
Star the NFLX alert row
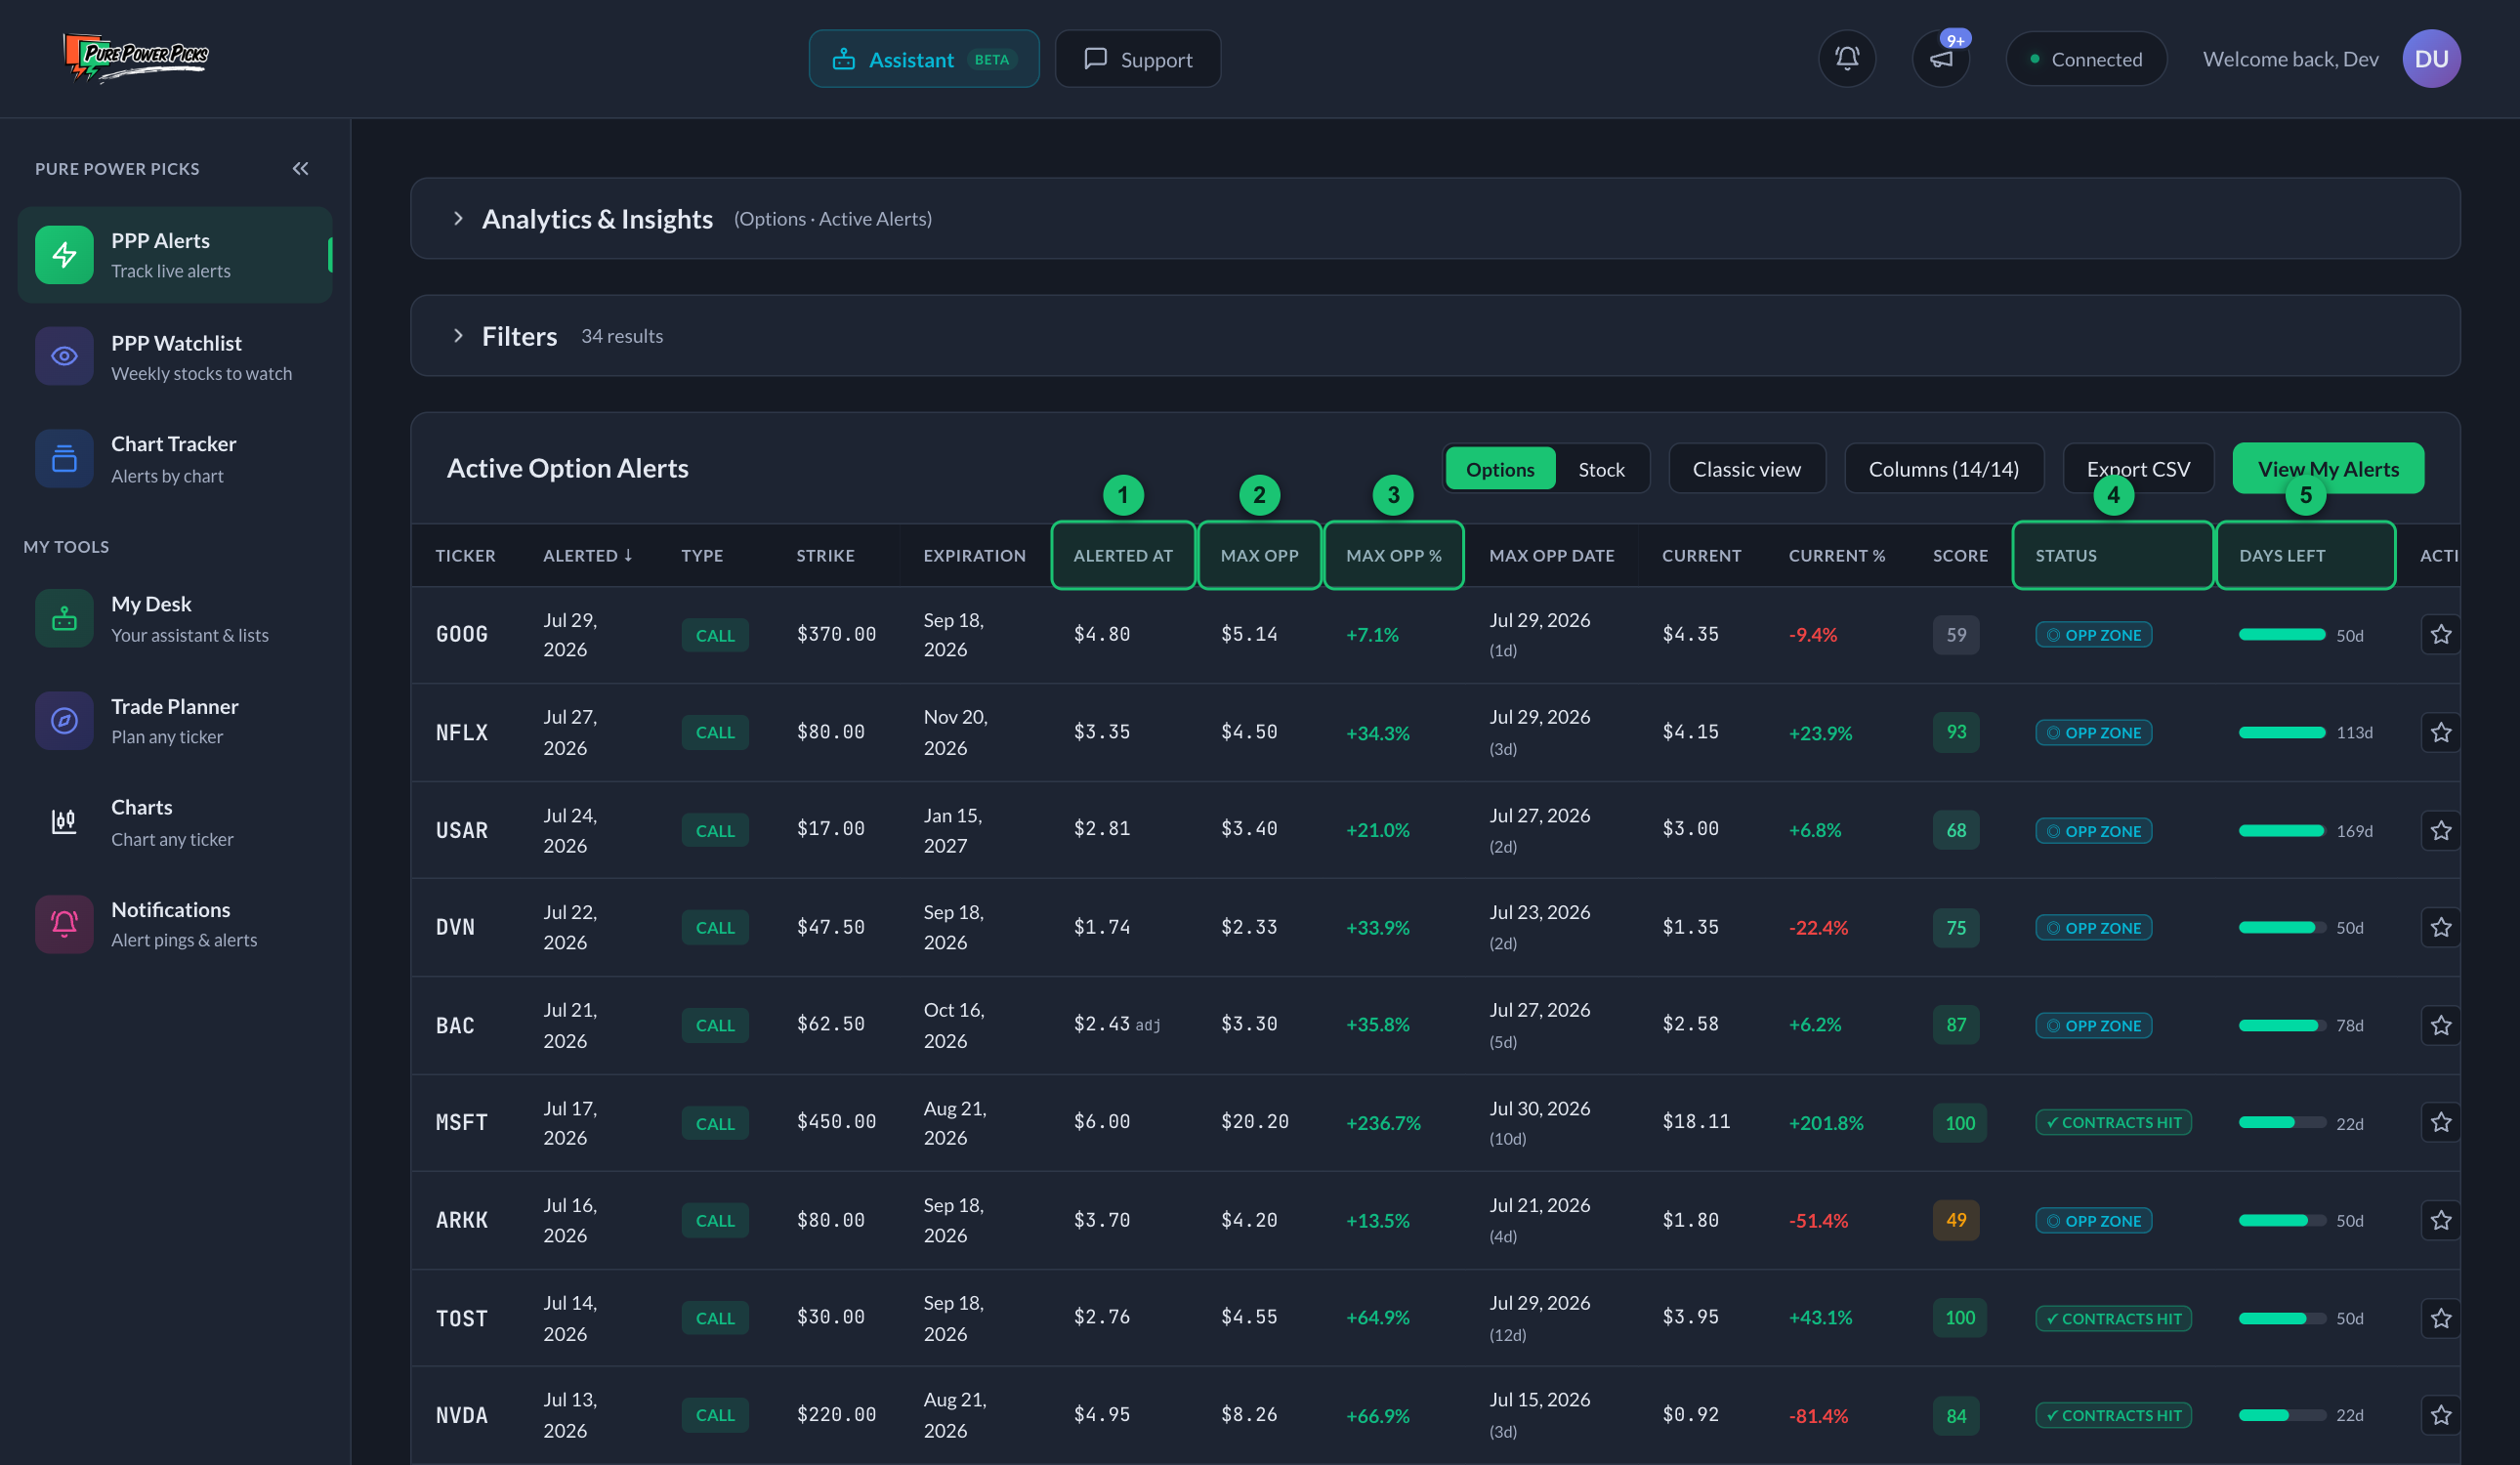[x=2440, y=732]
